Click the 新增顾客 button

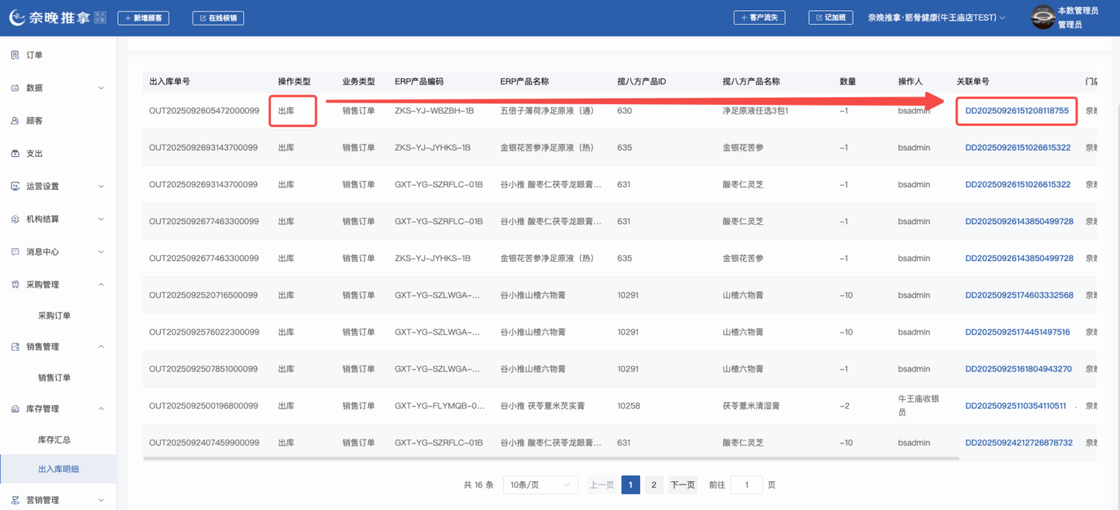click(x=144, y=18)
